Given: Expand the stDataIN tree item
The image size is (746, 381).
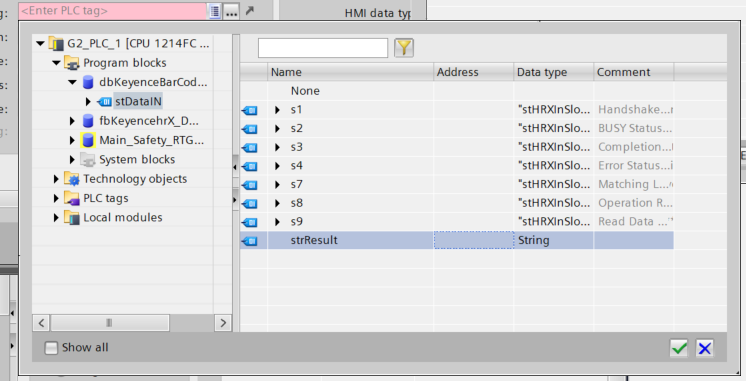Looking at the screenshot, I should coord(88,101).
